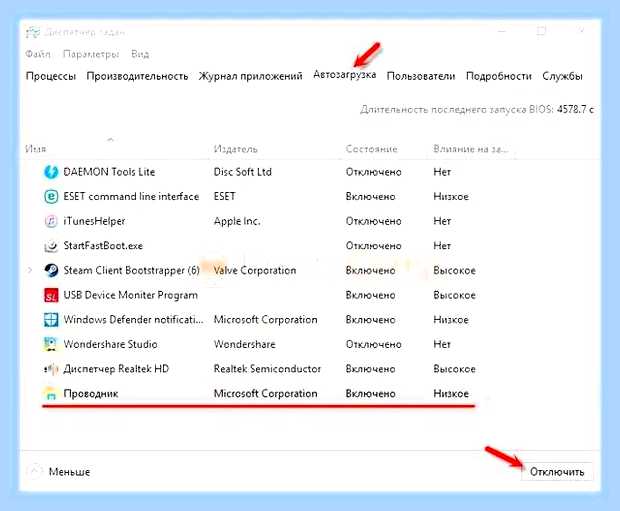
Task: Select the DAEMON Tools Lite row name
Action: click(x=109, y=172)
